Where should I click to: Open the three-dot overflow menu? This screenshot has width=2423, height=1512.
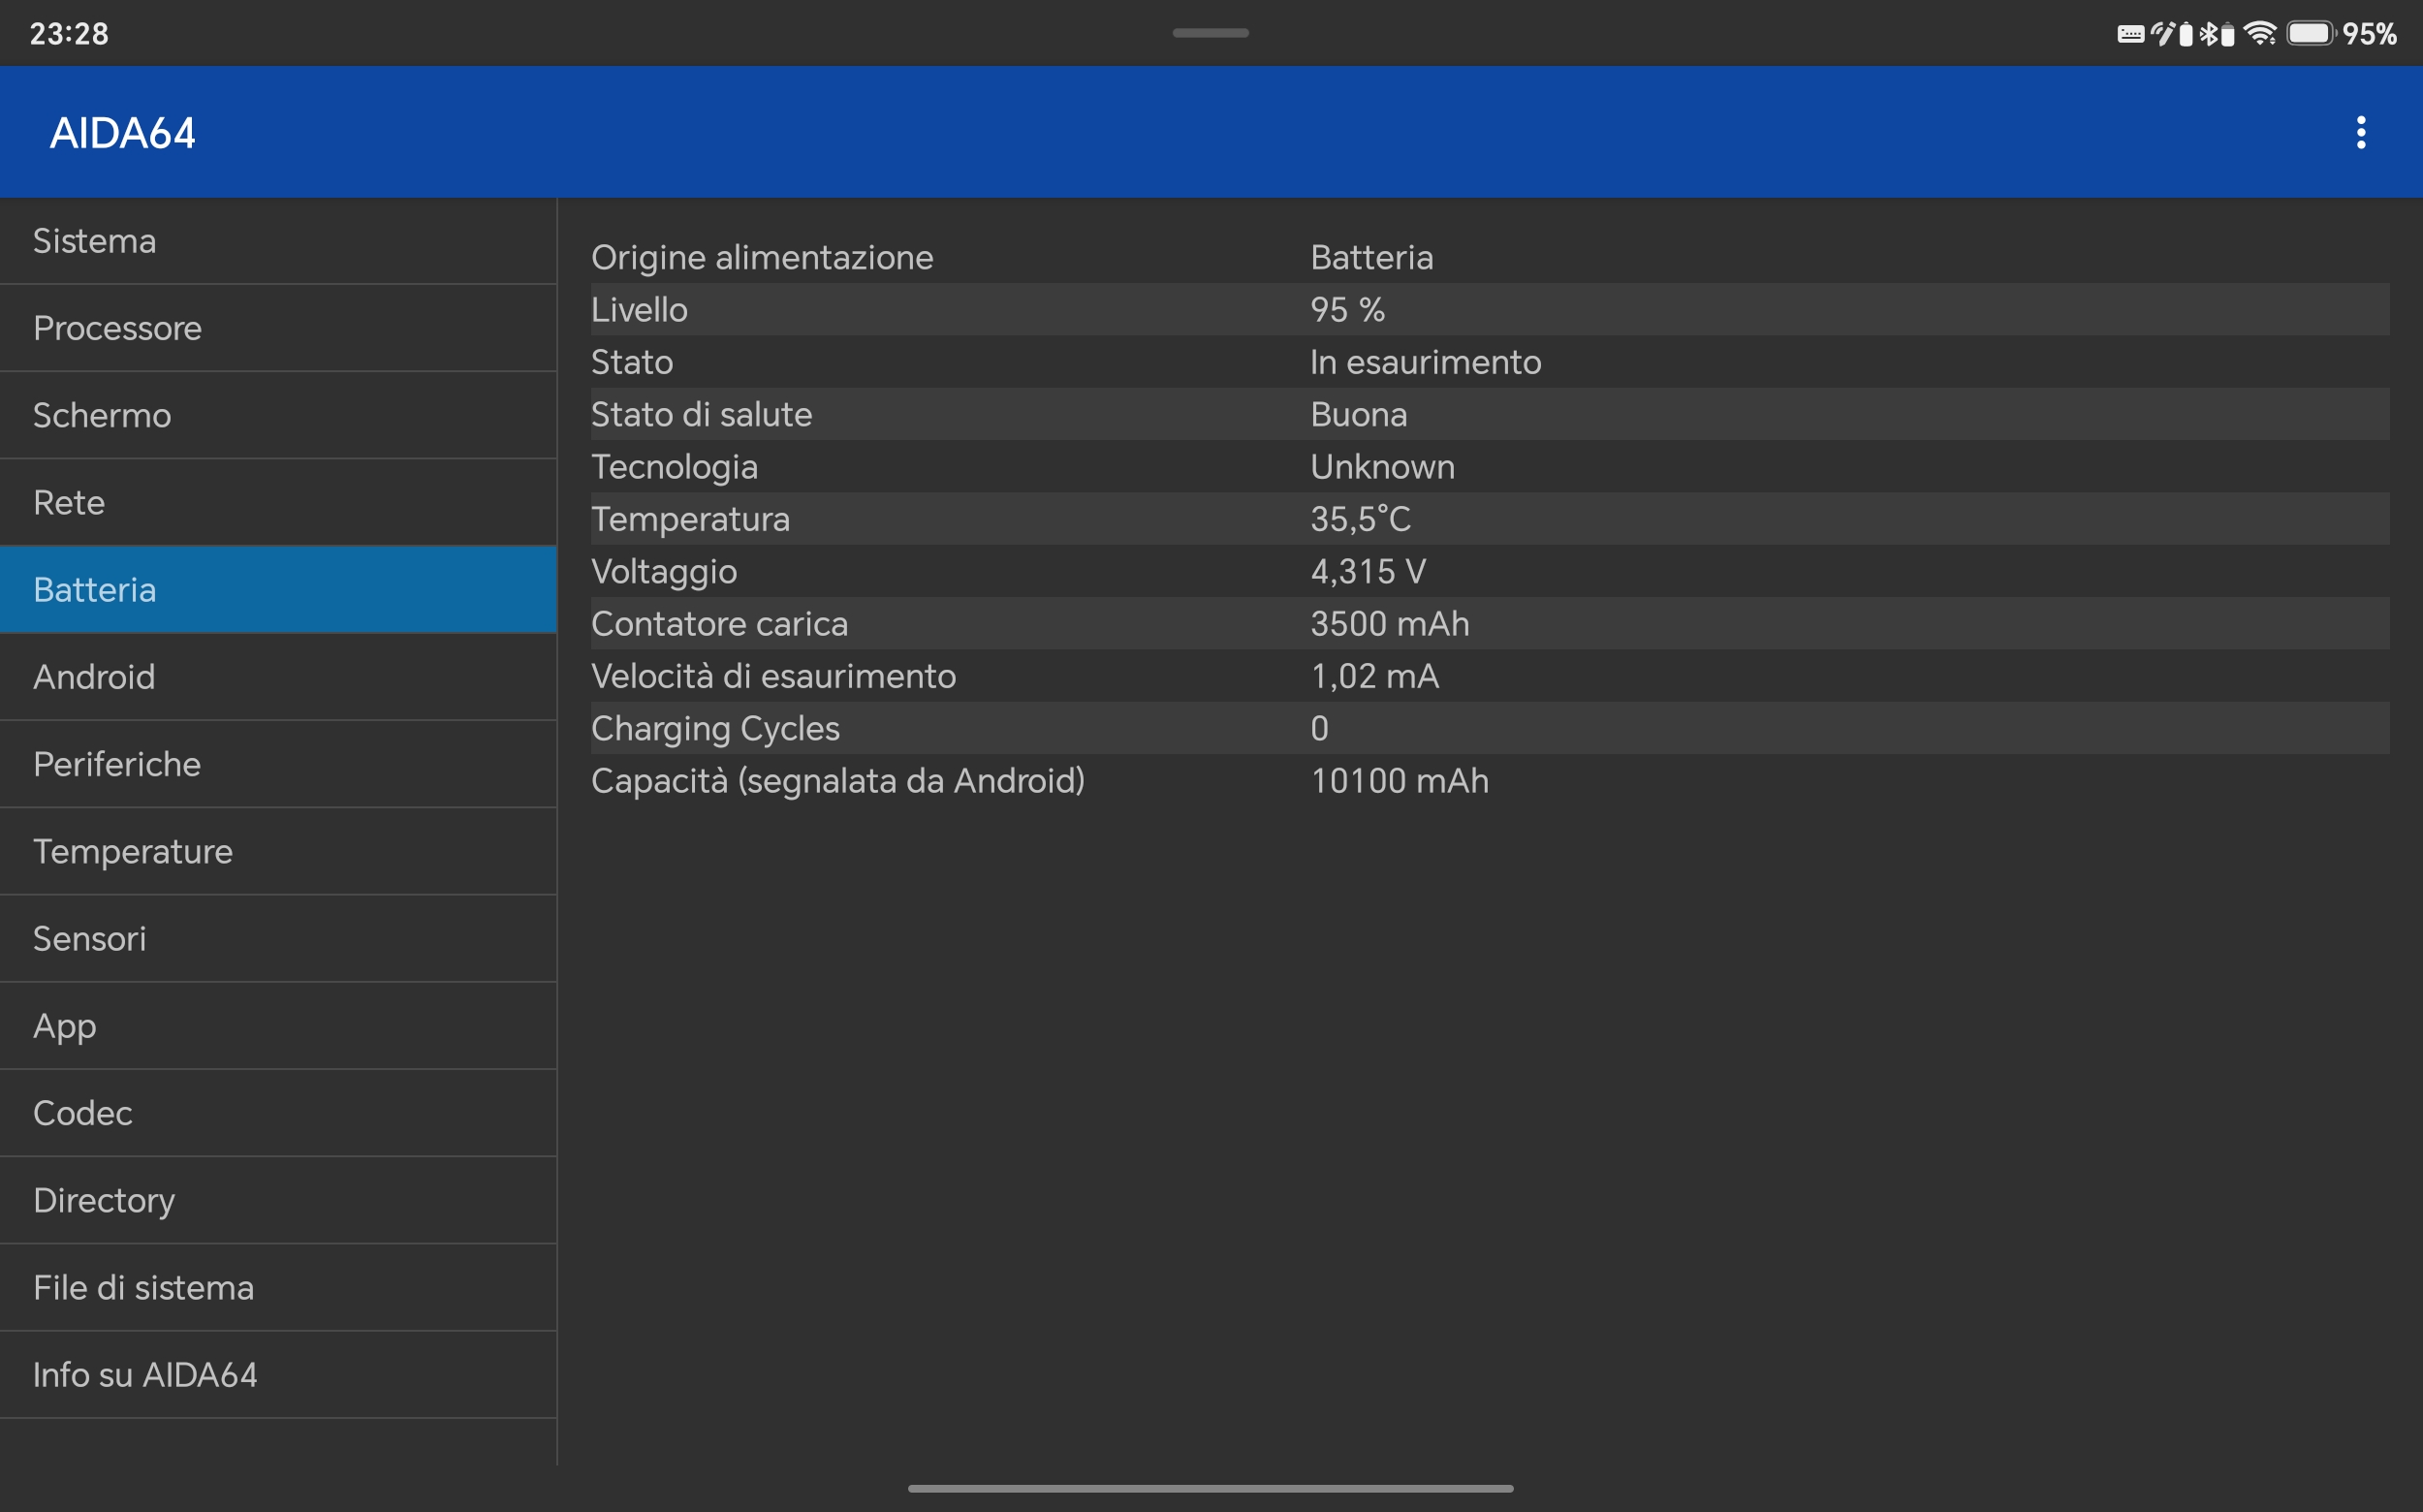2361,132
